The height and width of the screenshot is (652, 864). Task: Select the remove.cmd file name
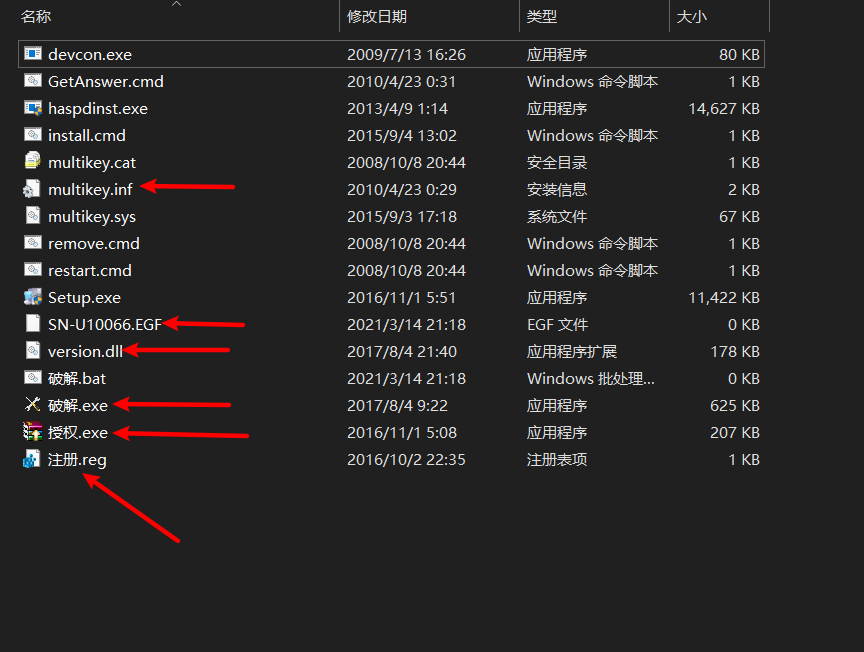tap(94, 244)
